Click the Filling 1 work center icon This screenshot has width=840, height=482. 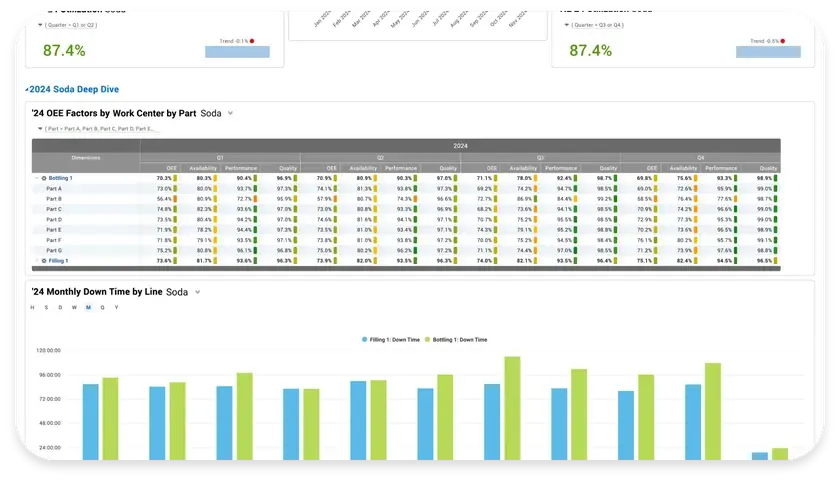44,261
